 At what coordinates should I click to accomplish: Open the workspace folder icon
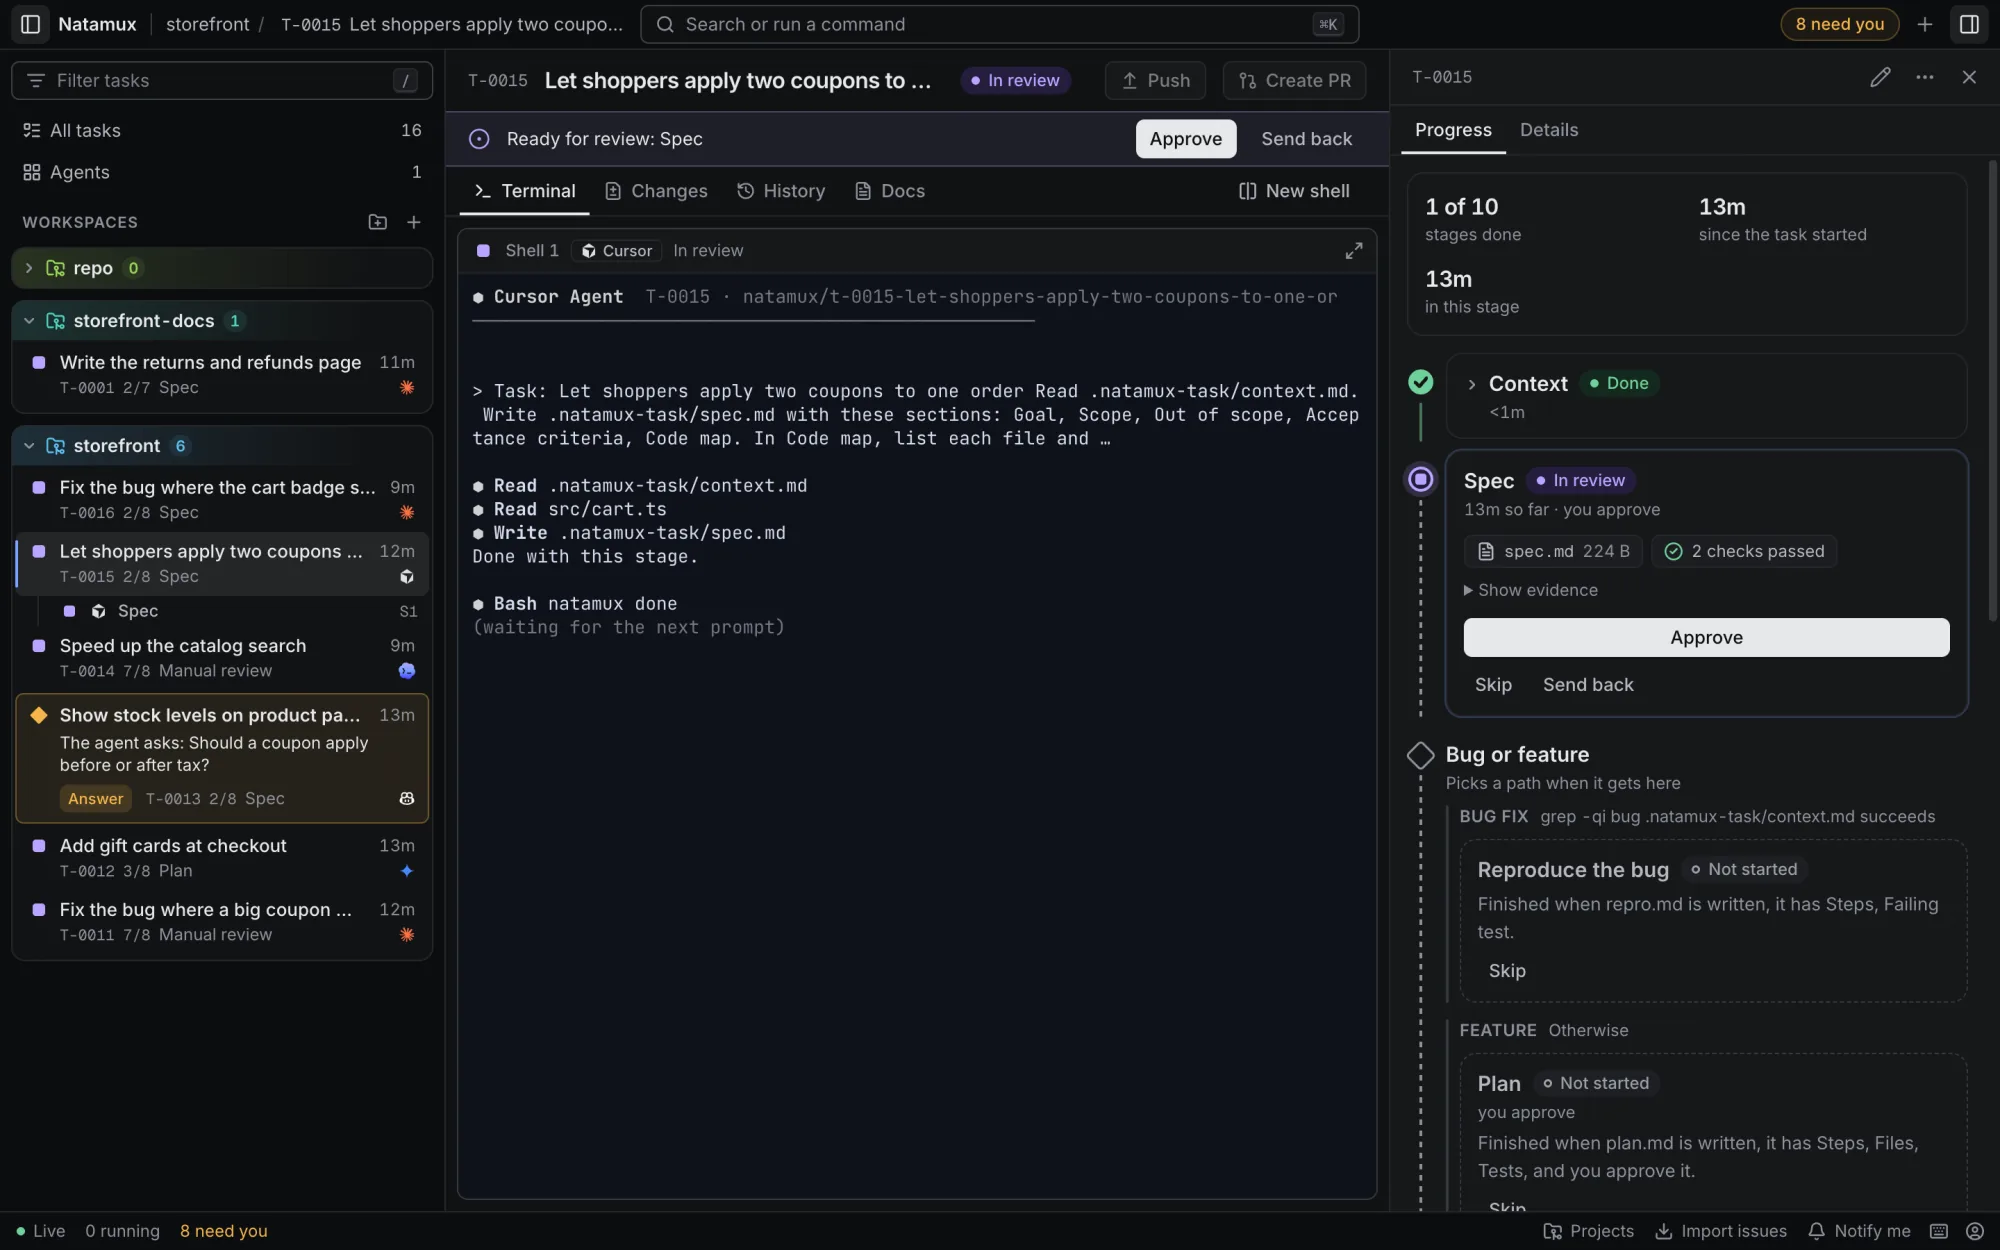pyautogui.click(x=377, y=222)
